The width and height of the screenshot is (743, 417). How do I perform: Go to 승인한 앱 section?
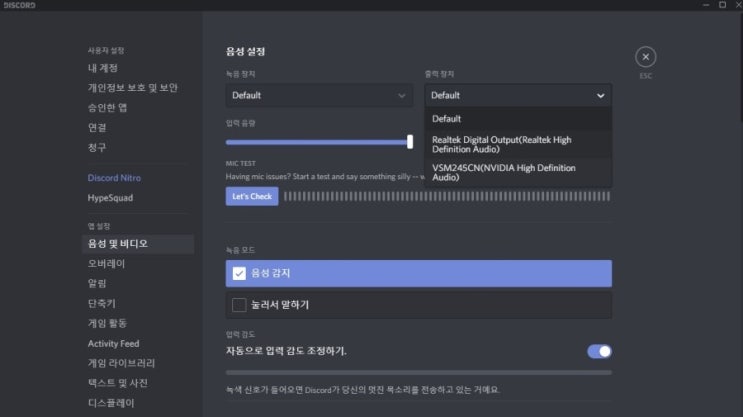coord(108,108)
